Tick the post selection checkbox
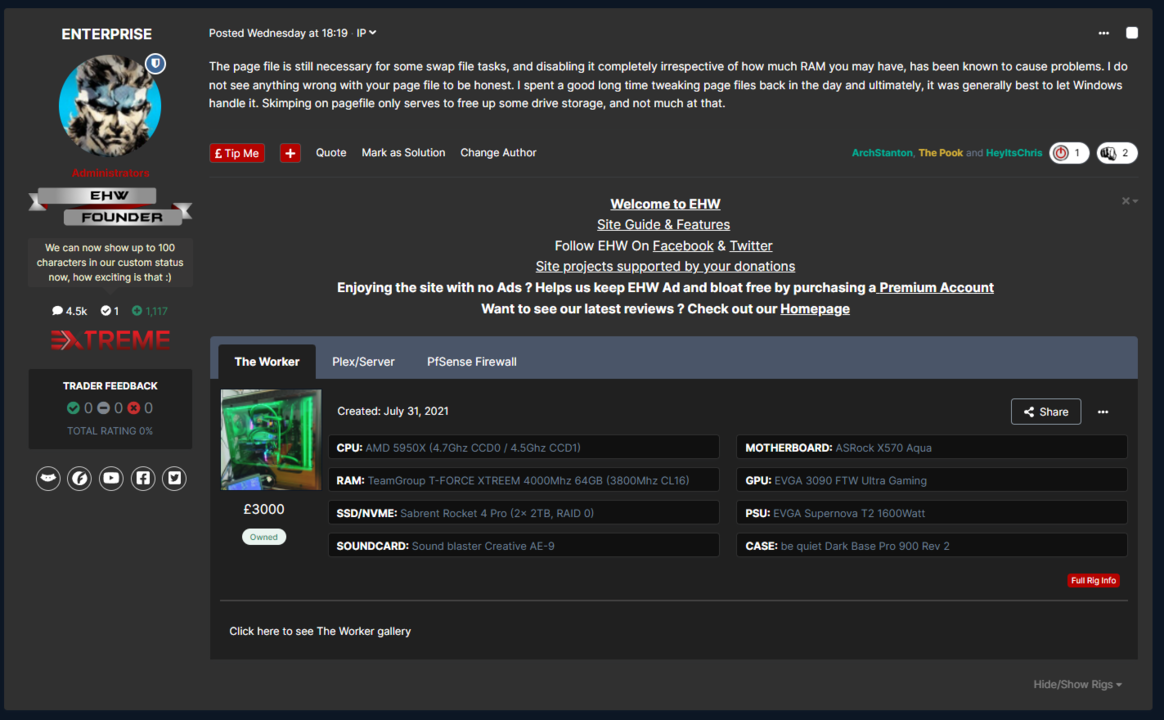This screenshot has width=1164, height=720. click(1132, 33)
